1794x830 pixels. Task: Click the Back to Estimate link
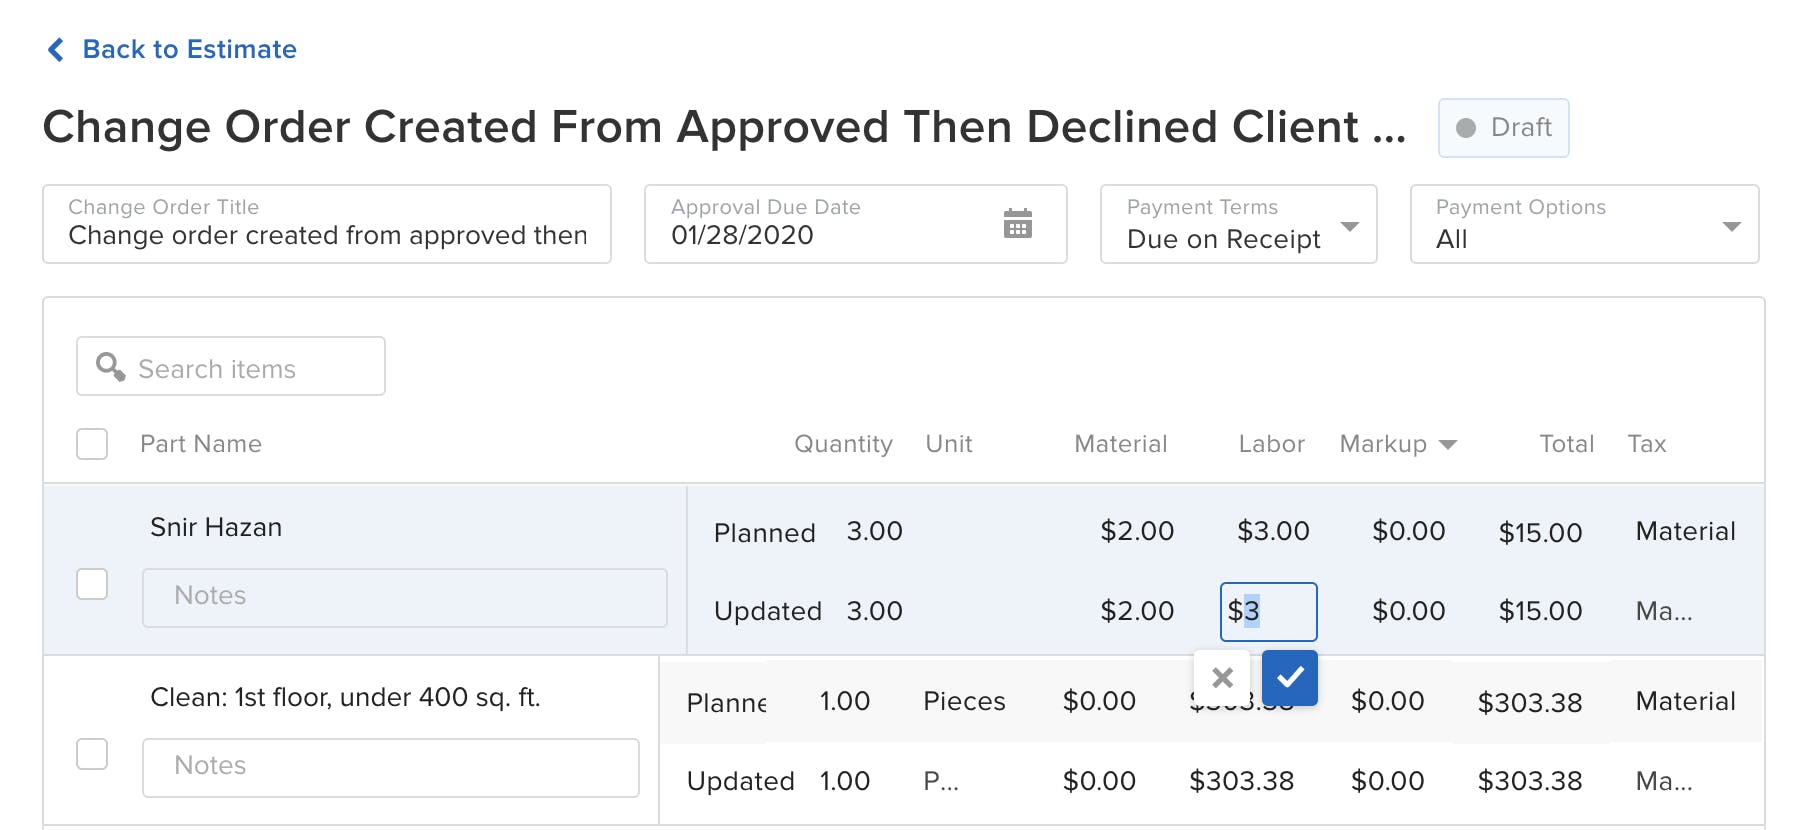188,49
